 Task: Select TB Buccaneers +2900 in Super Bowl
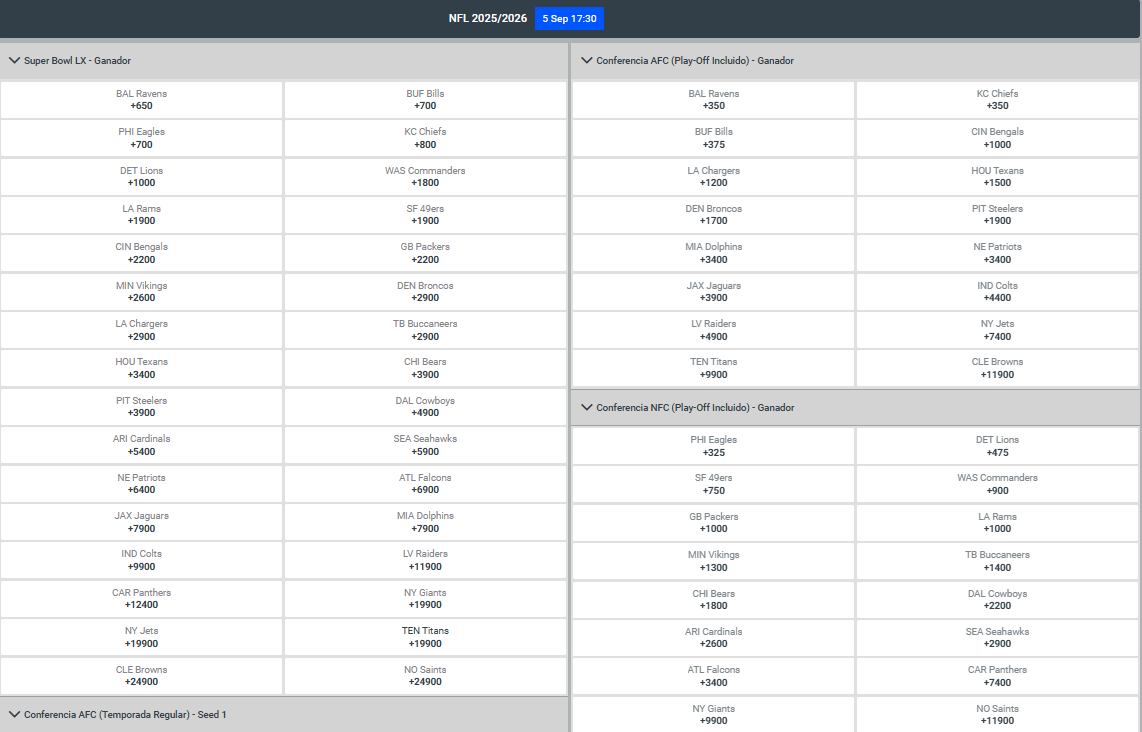coord(425,330)
